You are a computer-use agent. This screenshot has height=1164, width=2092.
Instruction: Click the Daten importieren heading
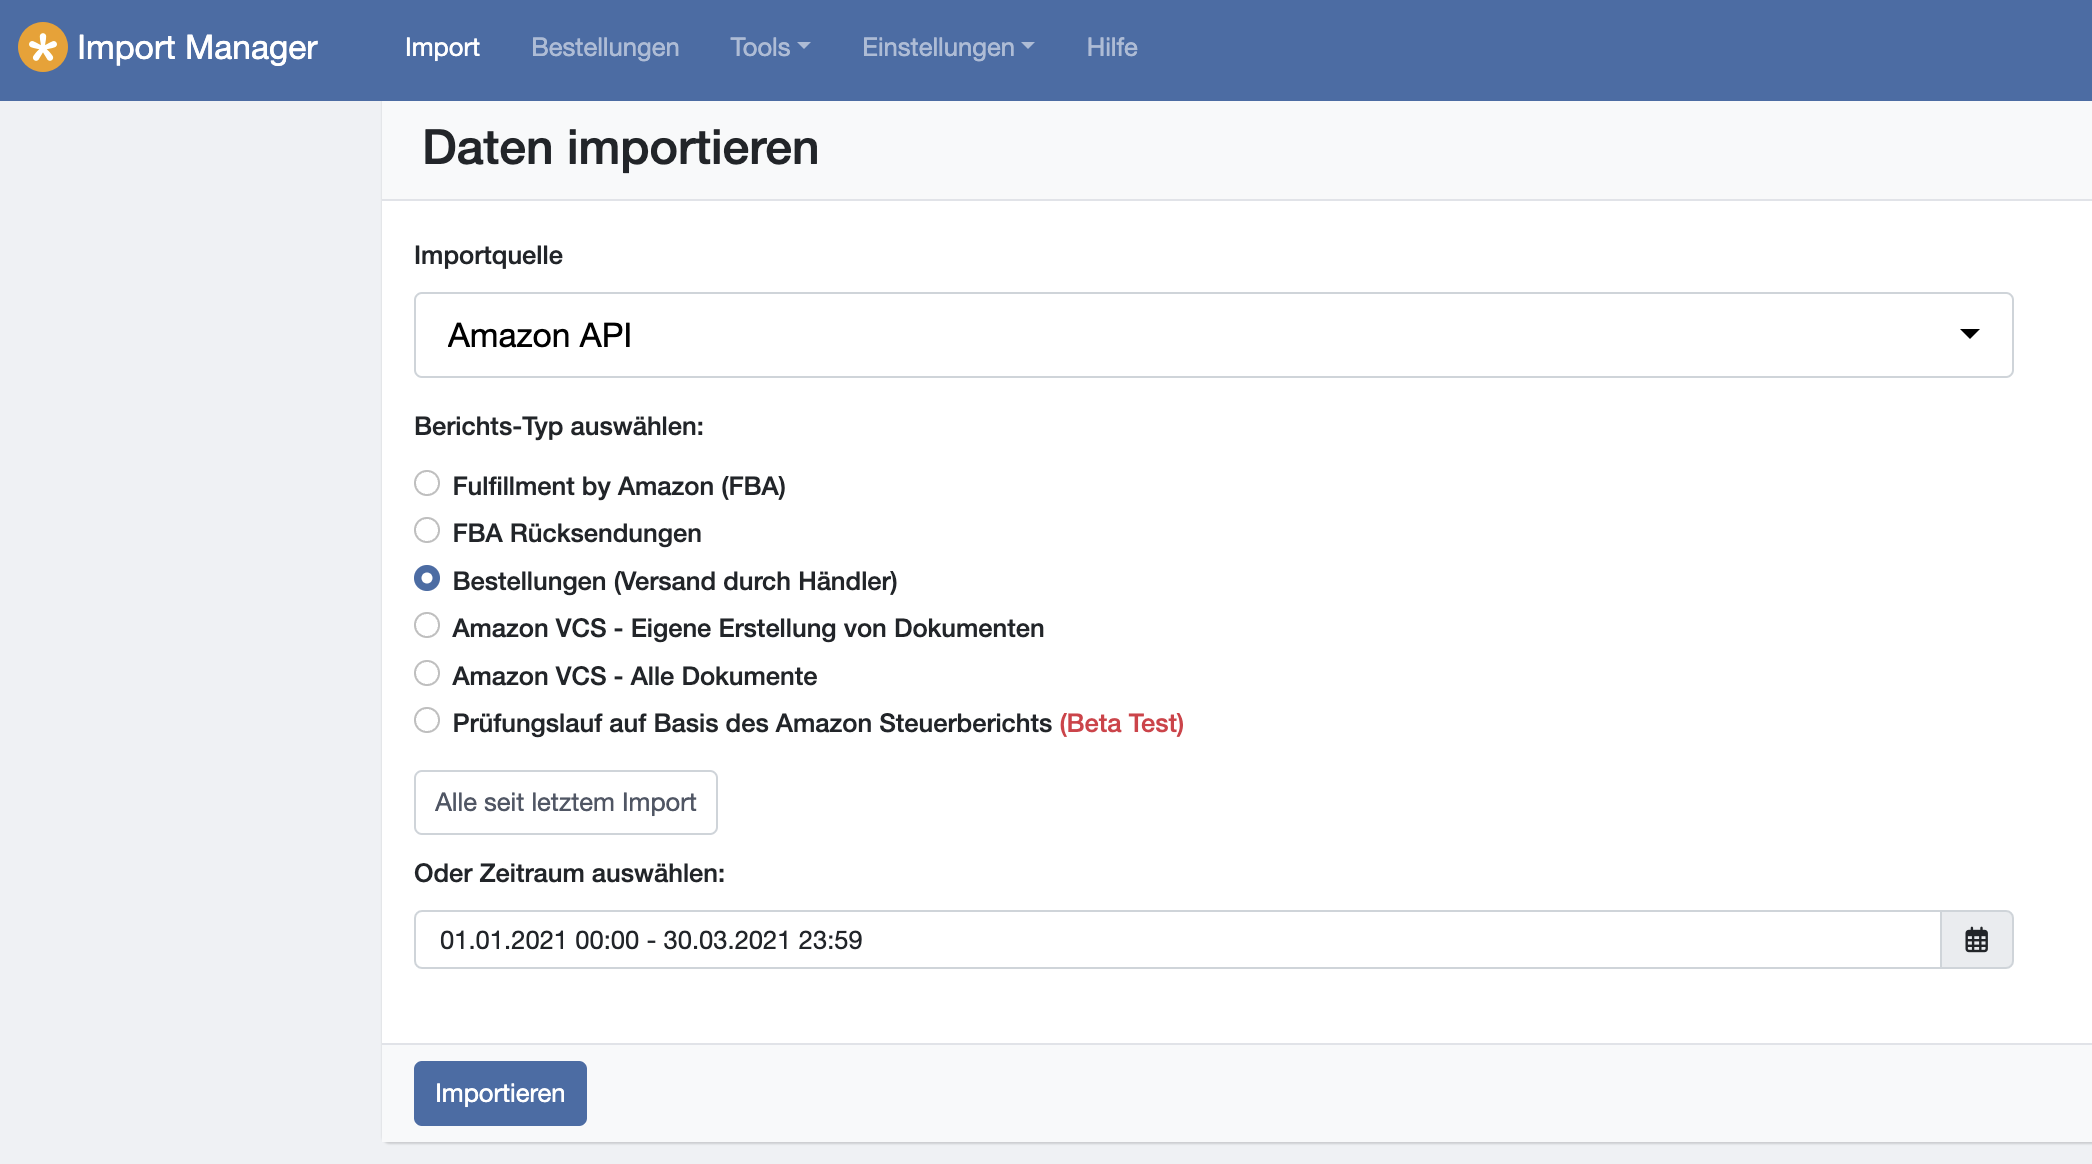[x=620, y=148]
